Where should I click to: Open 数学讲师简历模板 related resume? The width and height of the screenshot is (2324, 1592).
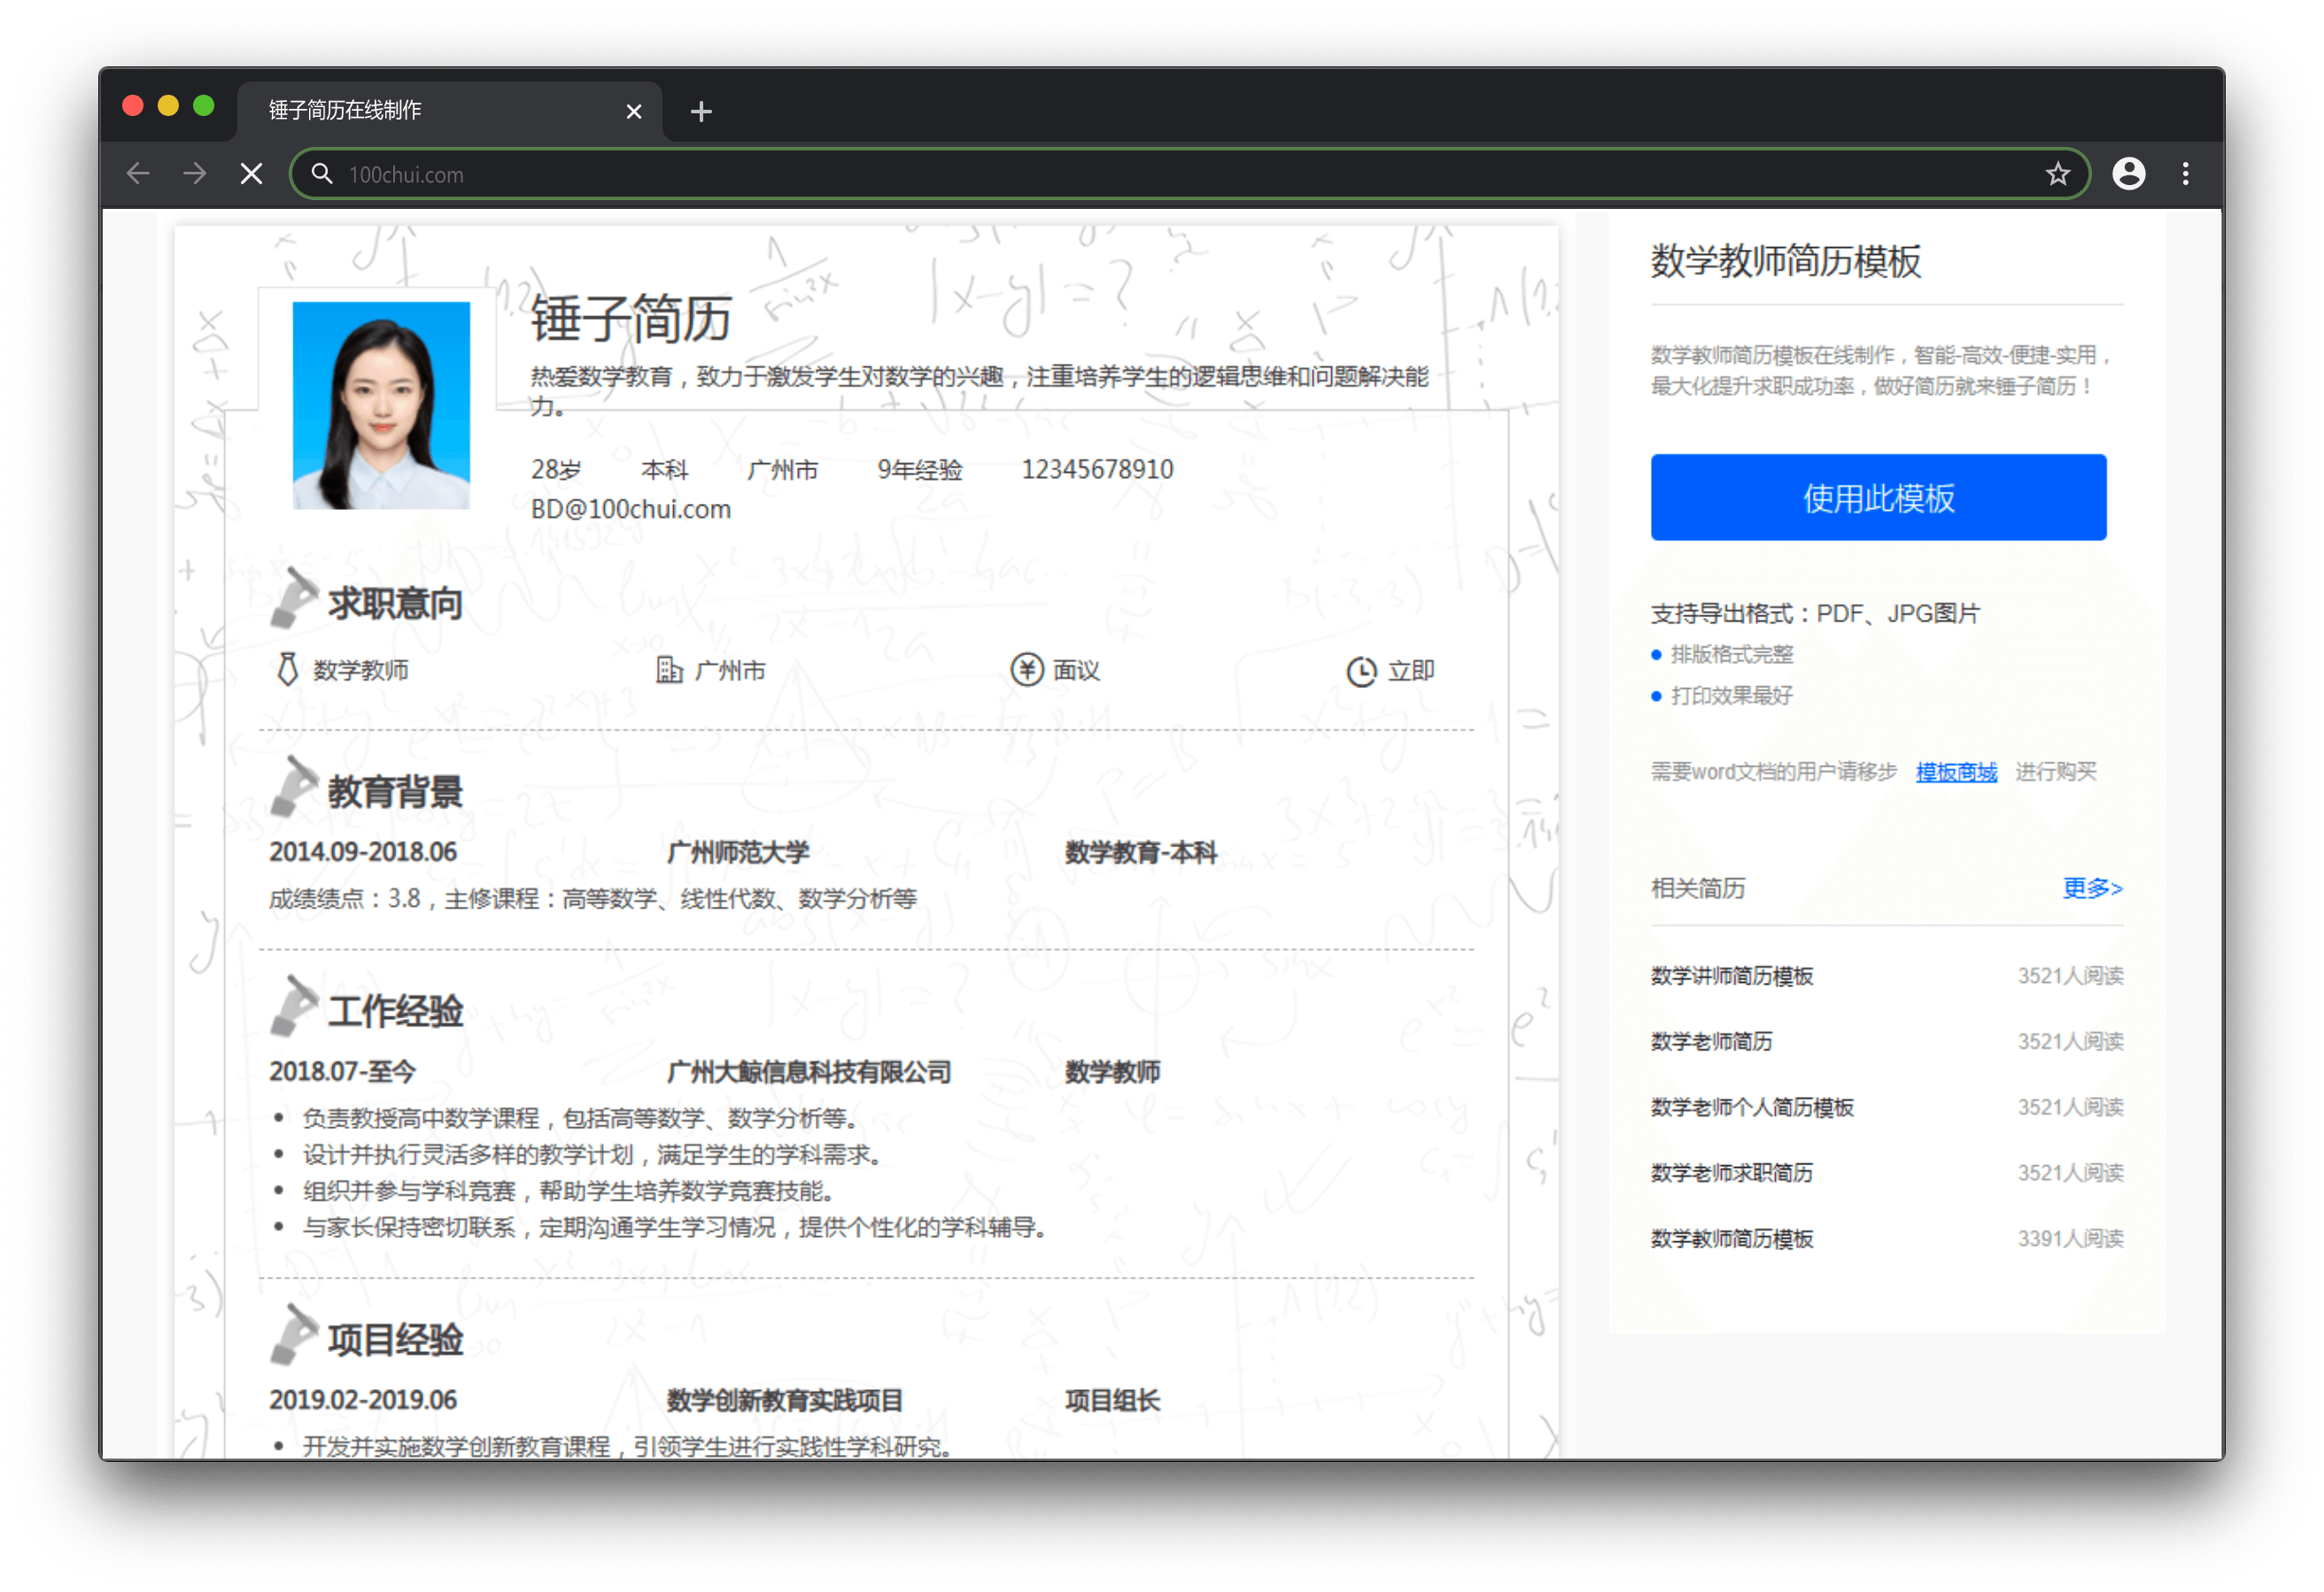point(1731,975)
